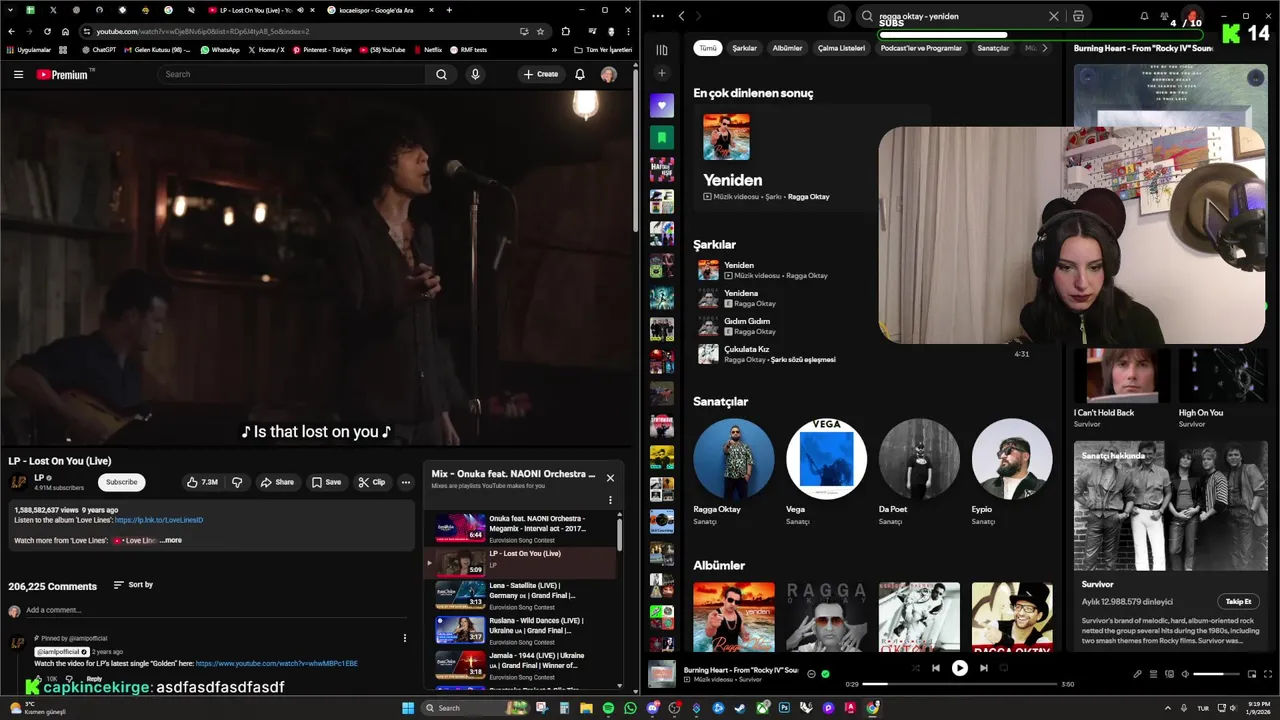Select Tümü filter in Spotify
1280x720 pixels.
coord(708,48)
